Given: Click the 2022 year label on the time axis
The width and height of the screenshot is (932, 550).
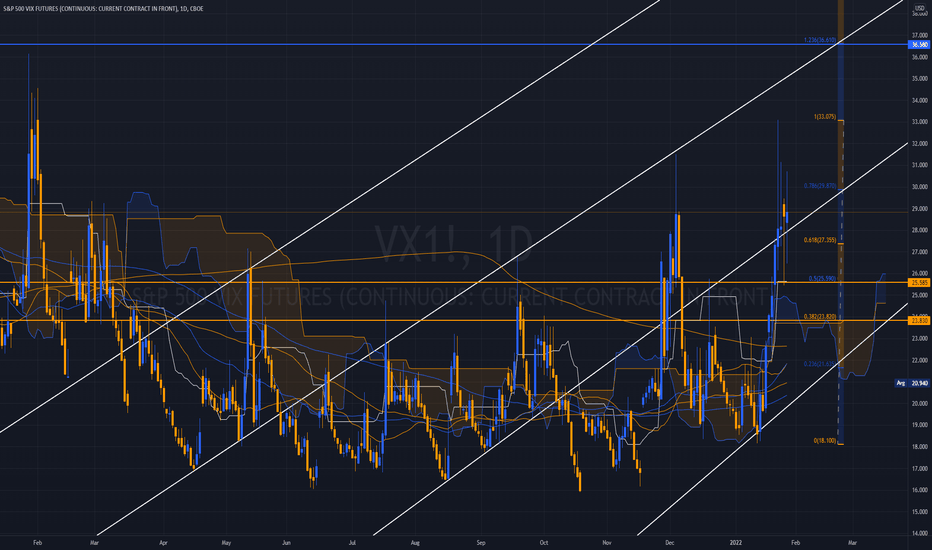Looking at the screenshot, I should coord(736,543).
